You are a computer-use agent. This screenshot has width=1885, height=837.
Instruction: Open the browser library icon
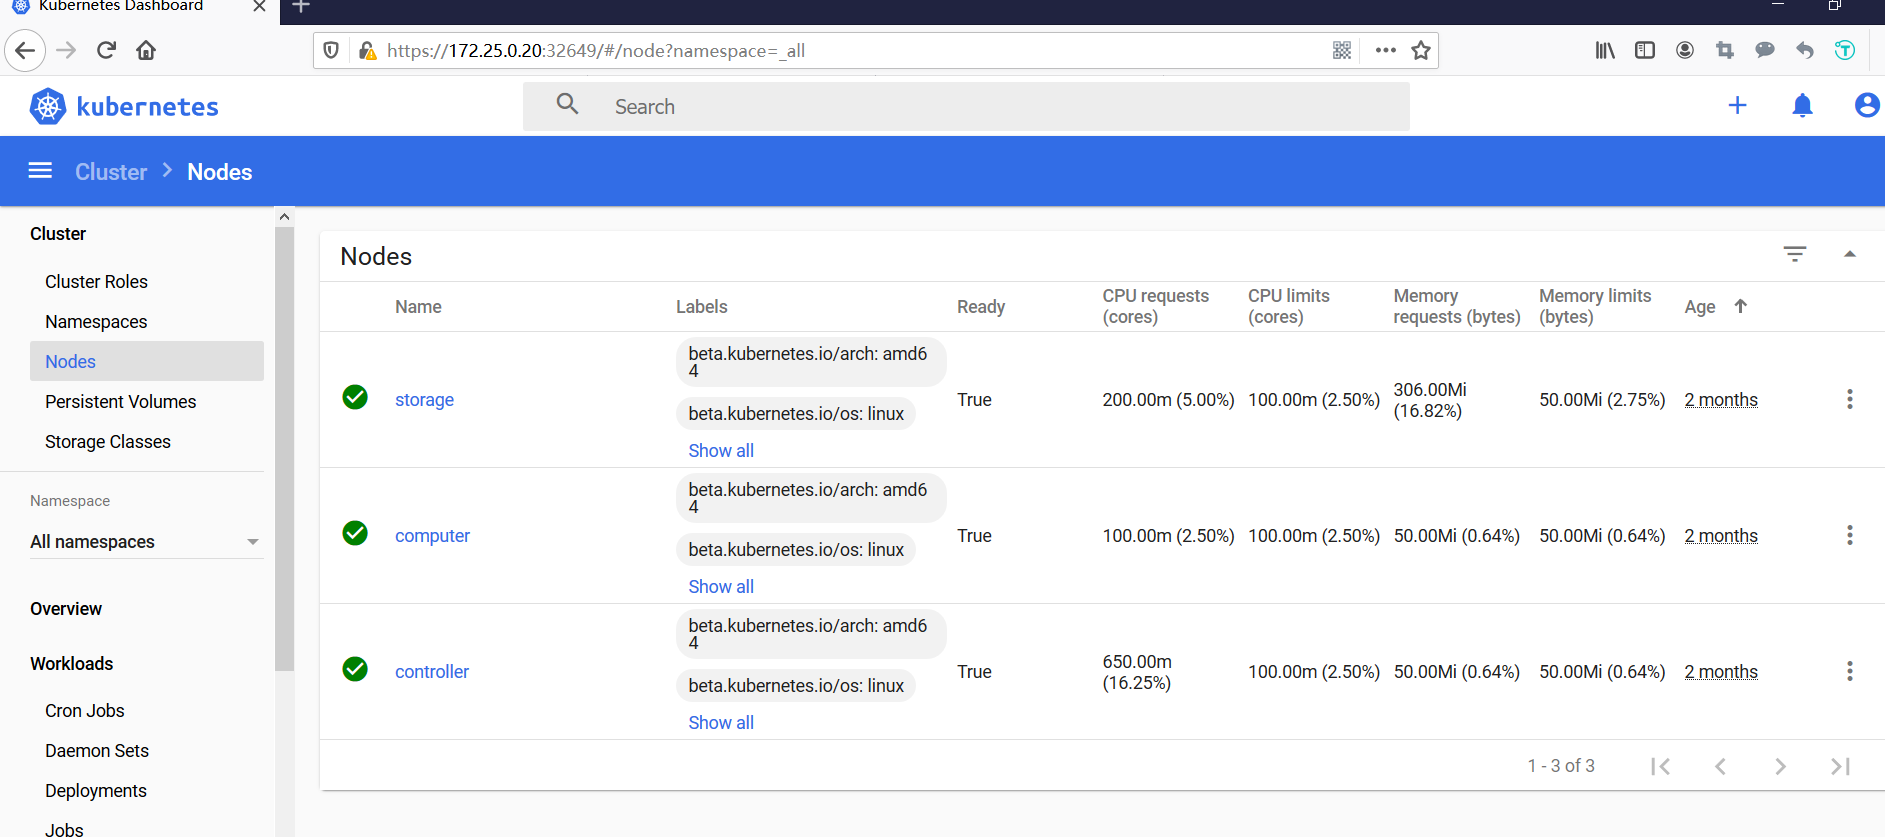(x=1605, y=50)
